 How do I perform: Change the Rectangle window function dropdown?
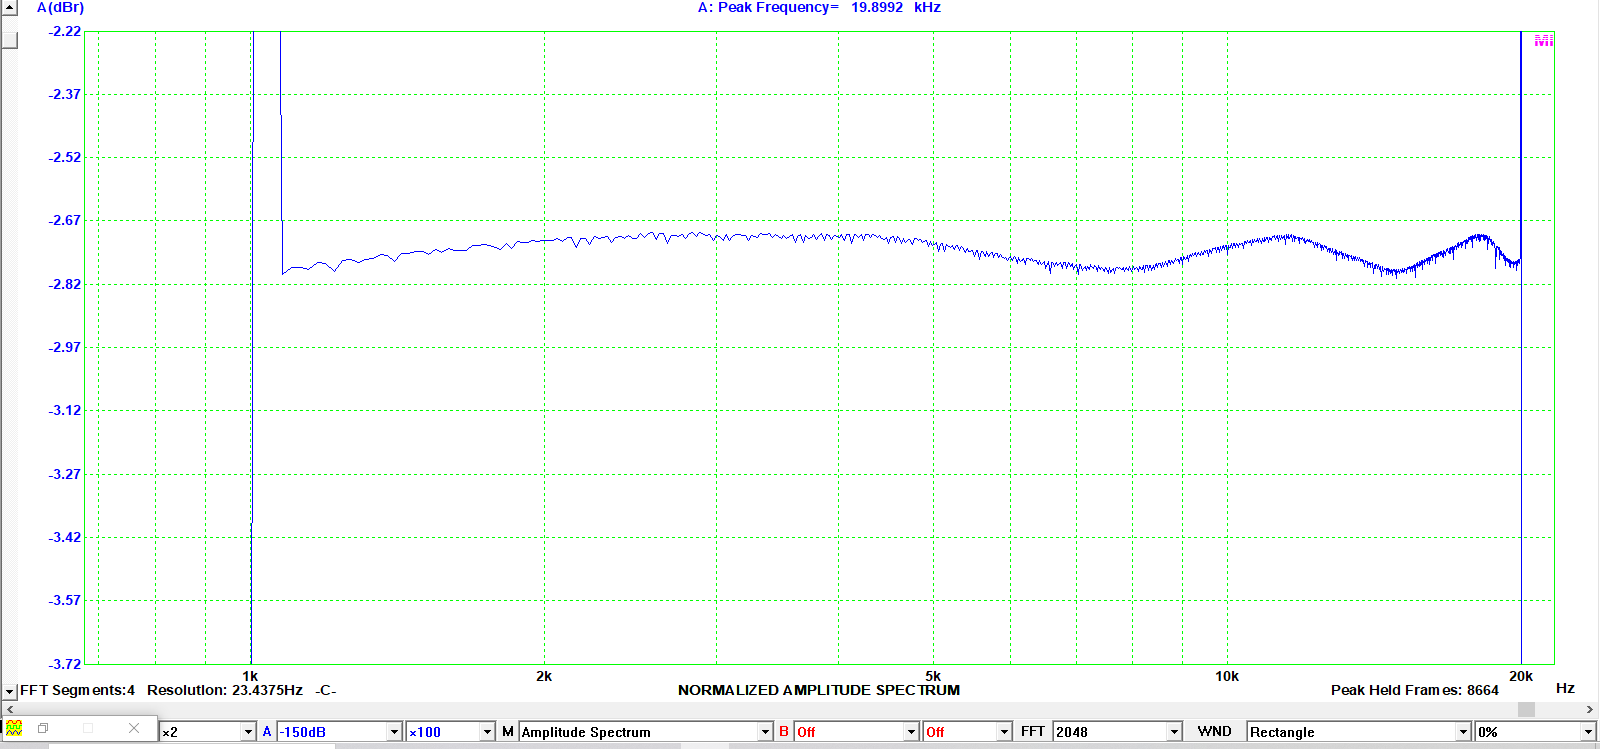pyautogui.click(x=1463, y=732)
